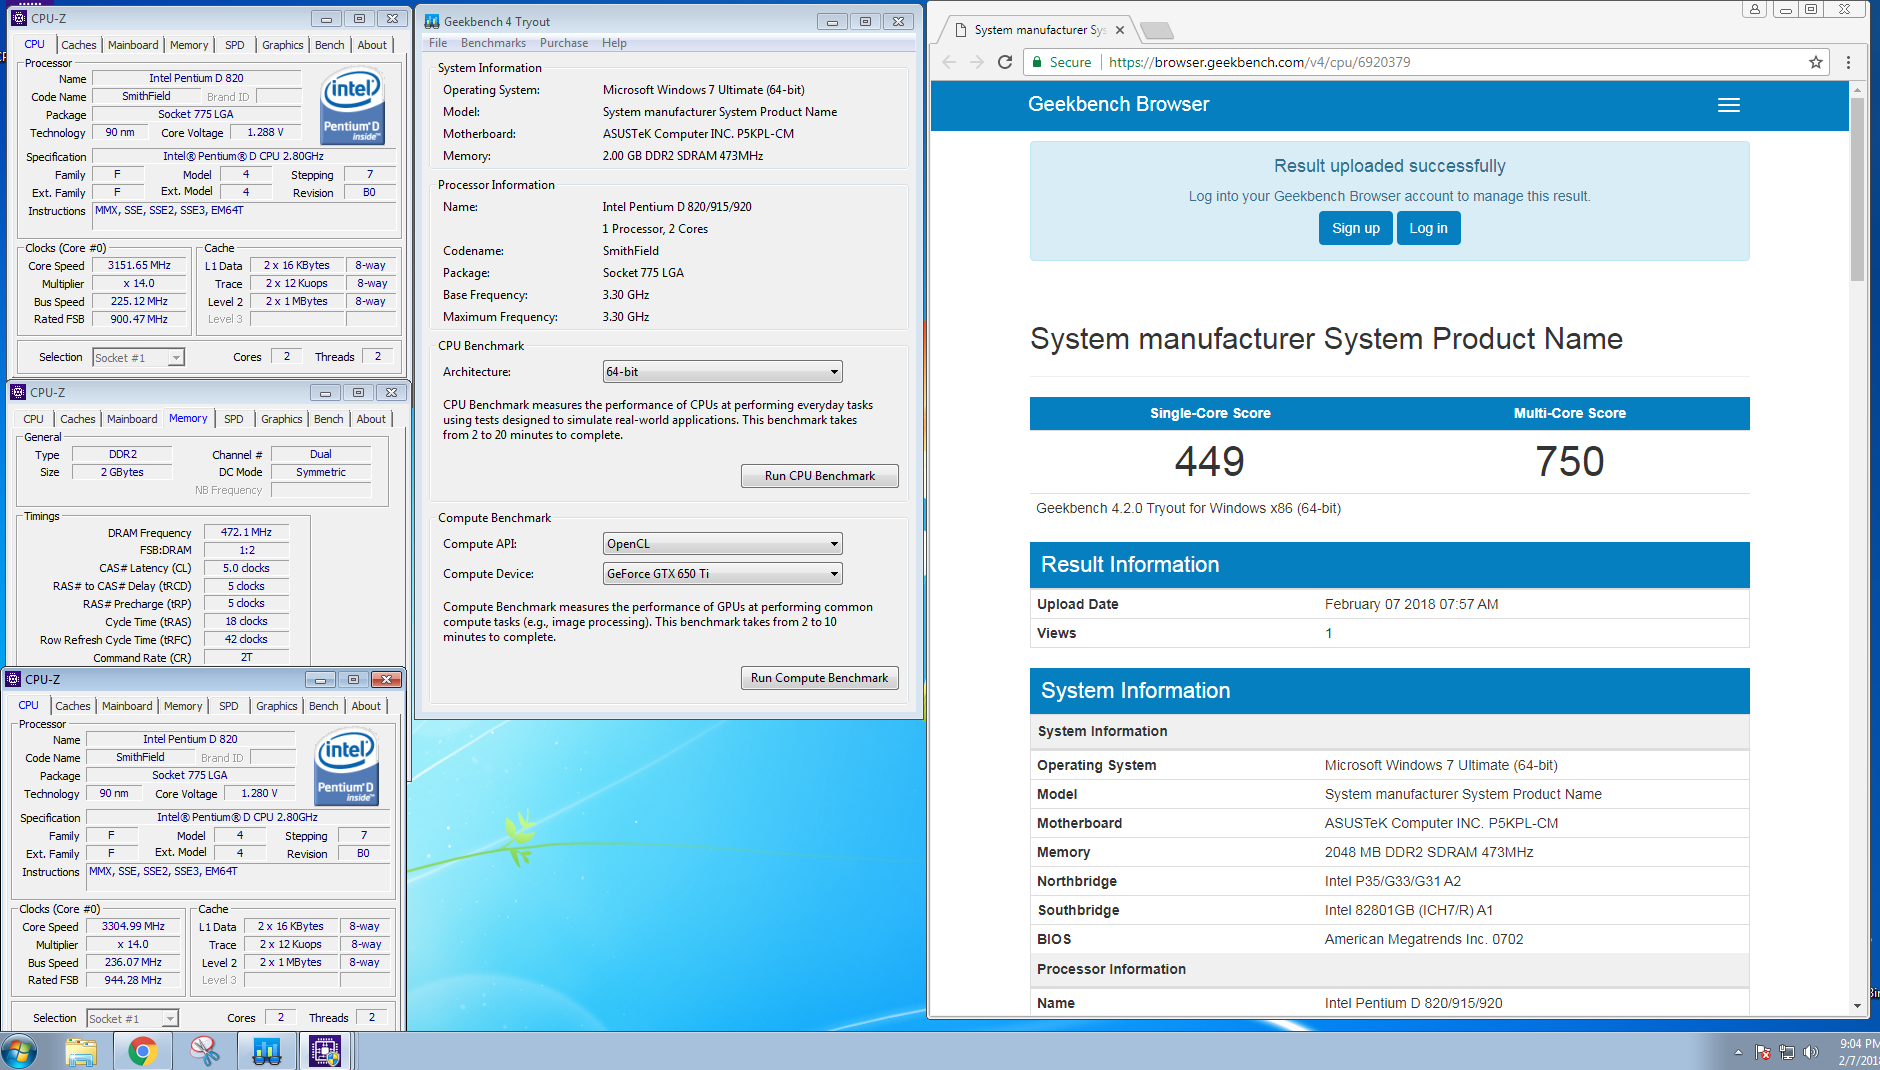Click top CPU-Z window title icon
The image size is (1880, 1070).
click(18, 18)
